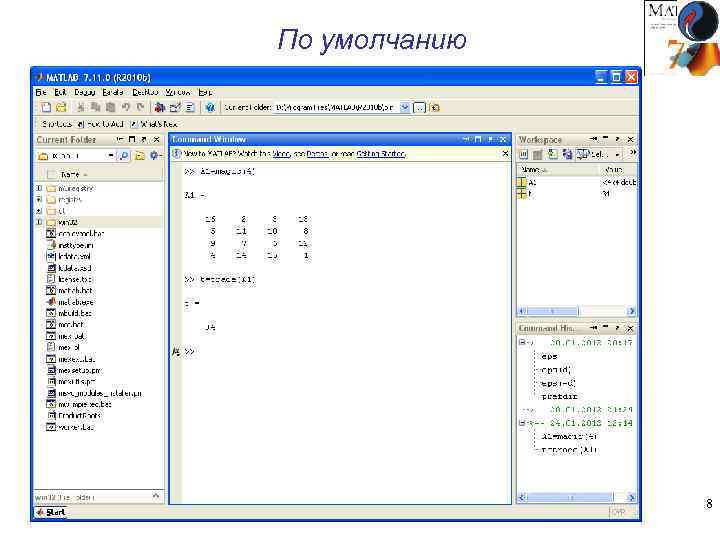Click the Cut toolbar icon
The width and height of the screenshot is (720, 540).
[x=81, y=107]
